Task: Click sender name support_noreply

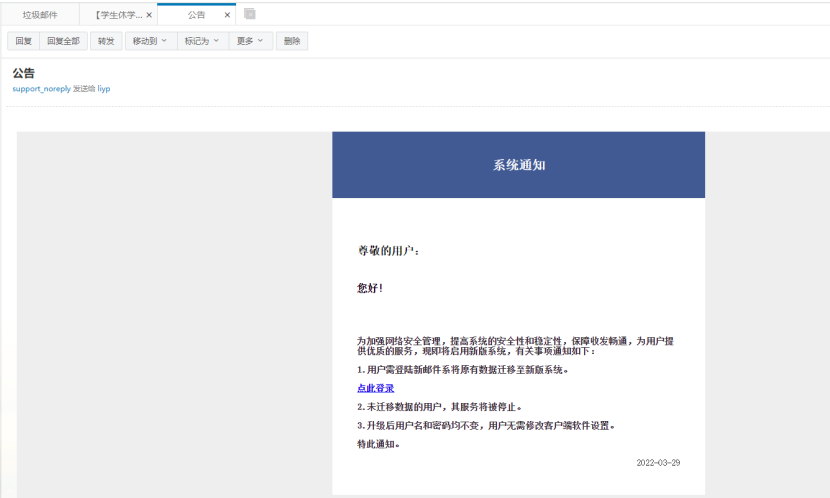Action: point(41,89)
